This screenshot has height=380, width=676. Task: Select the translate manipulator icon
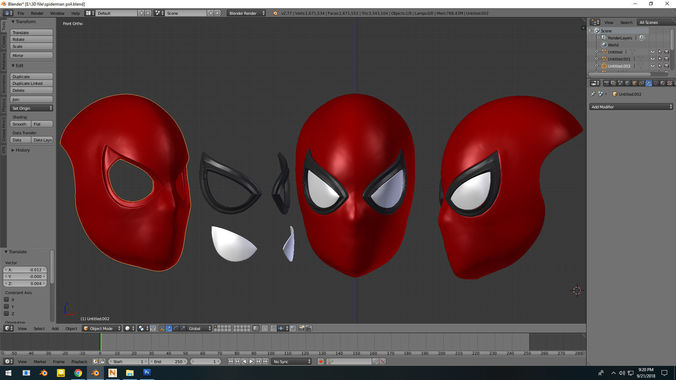[x=169, y=328]
